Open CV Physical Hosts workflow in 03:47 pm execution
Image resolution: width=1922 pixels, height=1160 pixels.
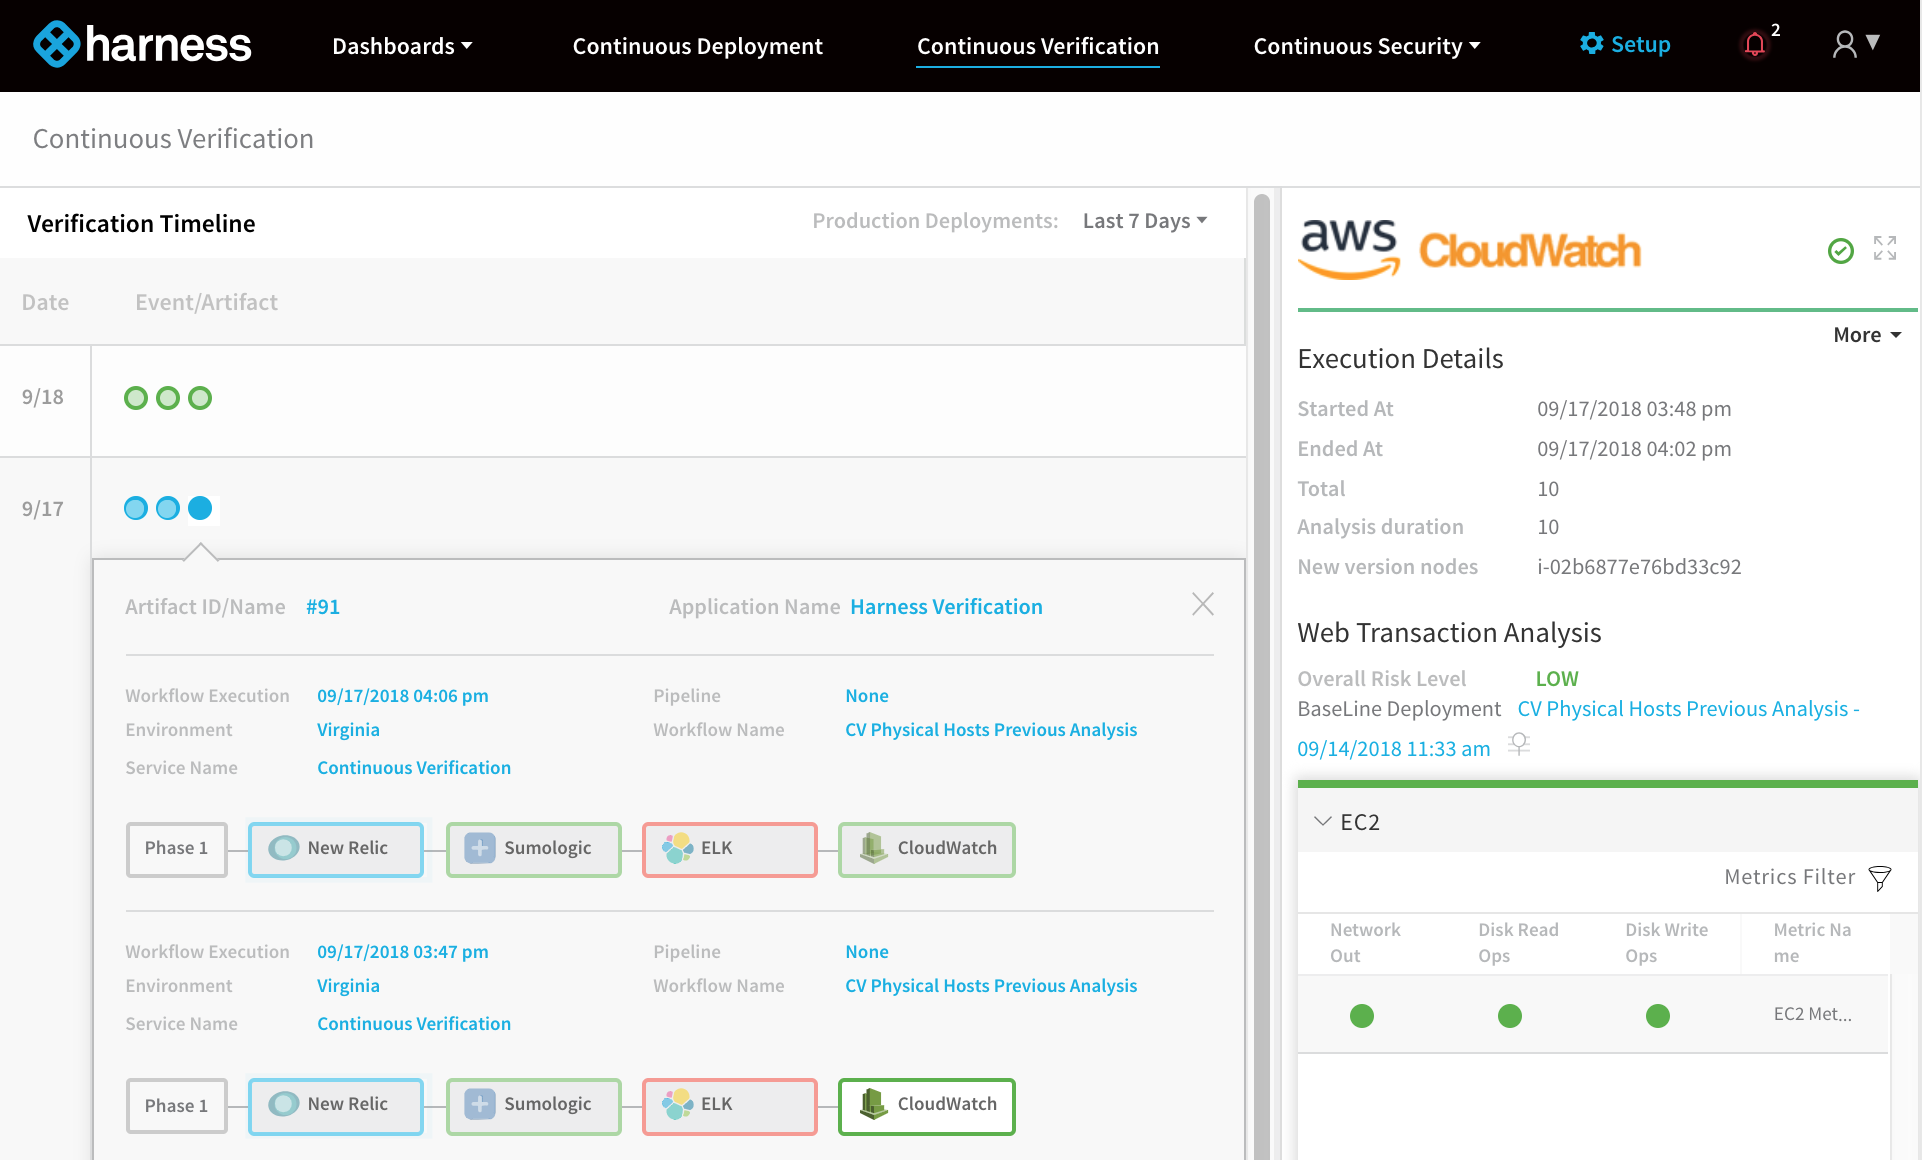point(991,986)
